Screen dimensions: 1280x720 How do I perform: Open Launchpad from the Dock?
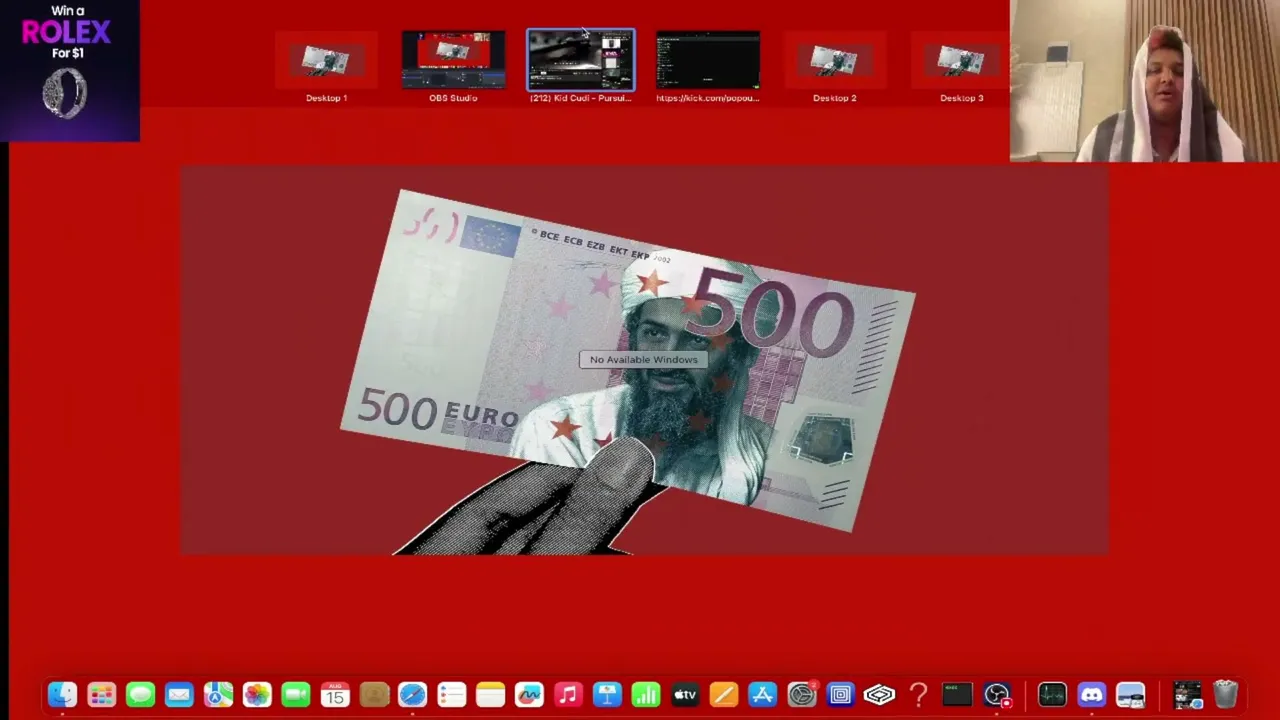[101, 694]
